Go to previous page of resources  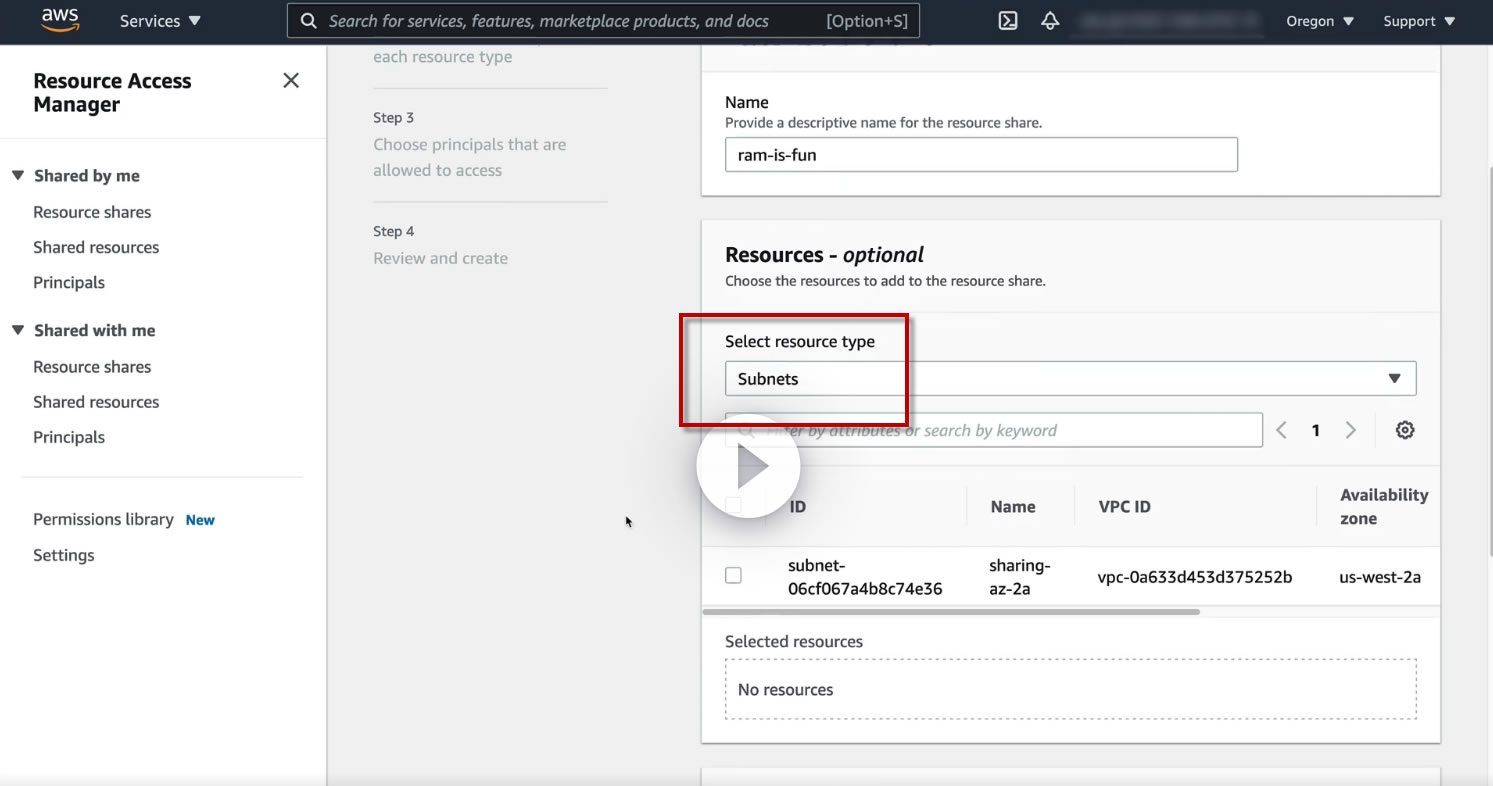pos(1282,430)
